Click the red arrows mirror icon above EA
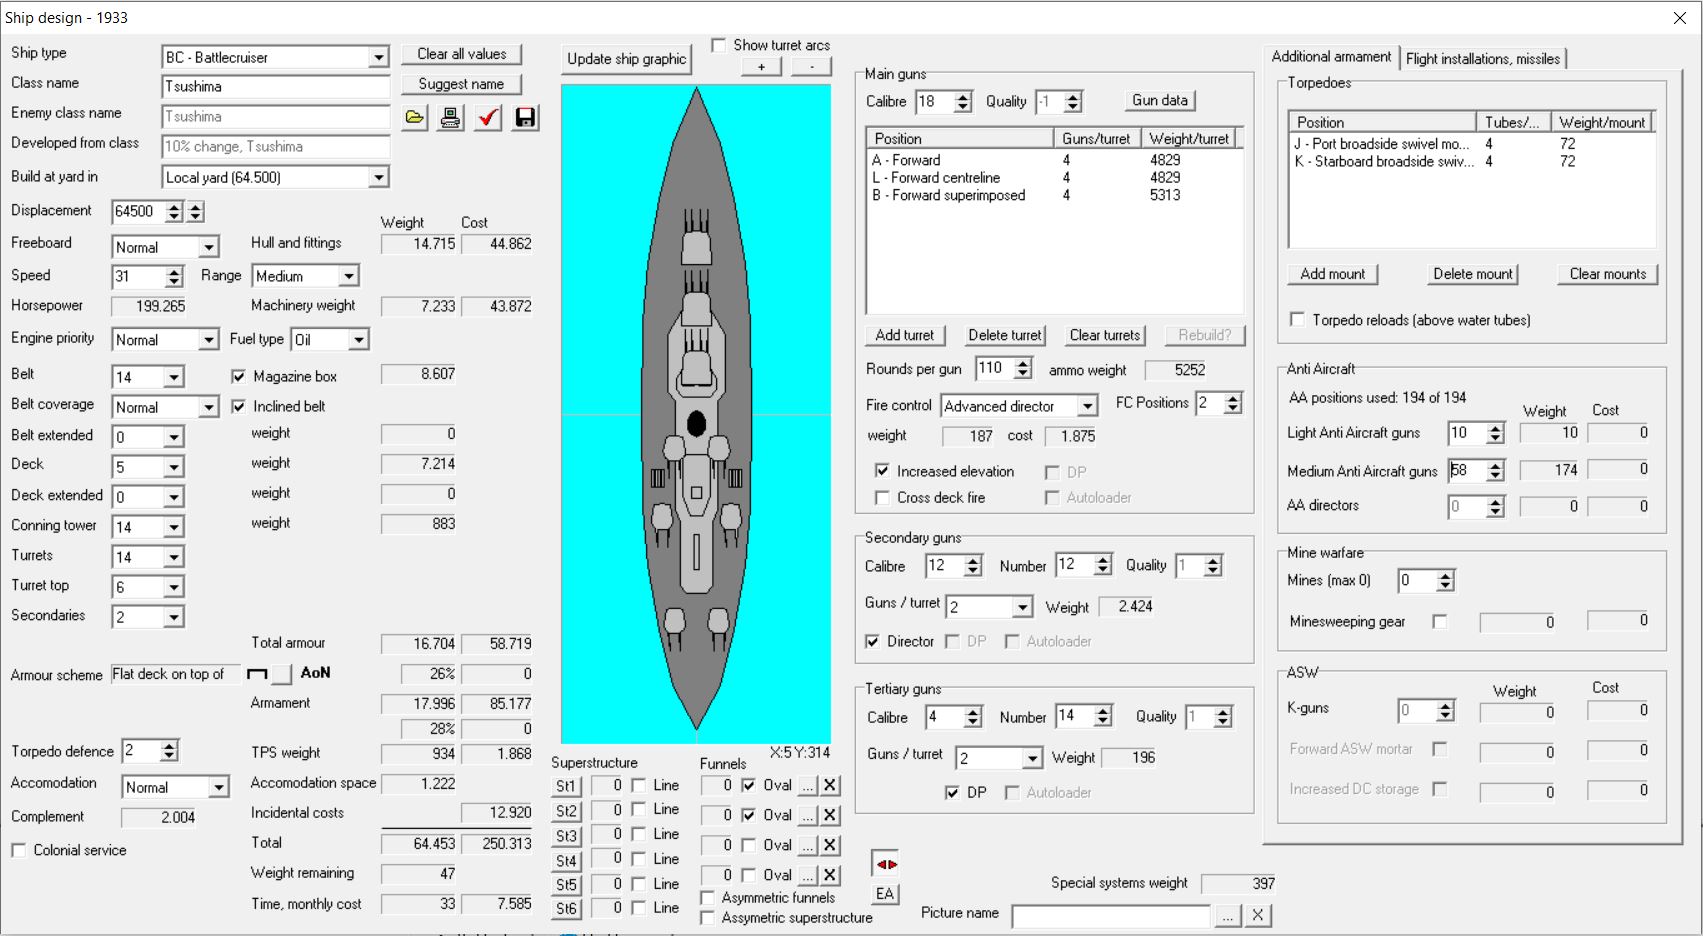1703x936 pixels. 886,864
